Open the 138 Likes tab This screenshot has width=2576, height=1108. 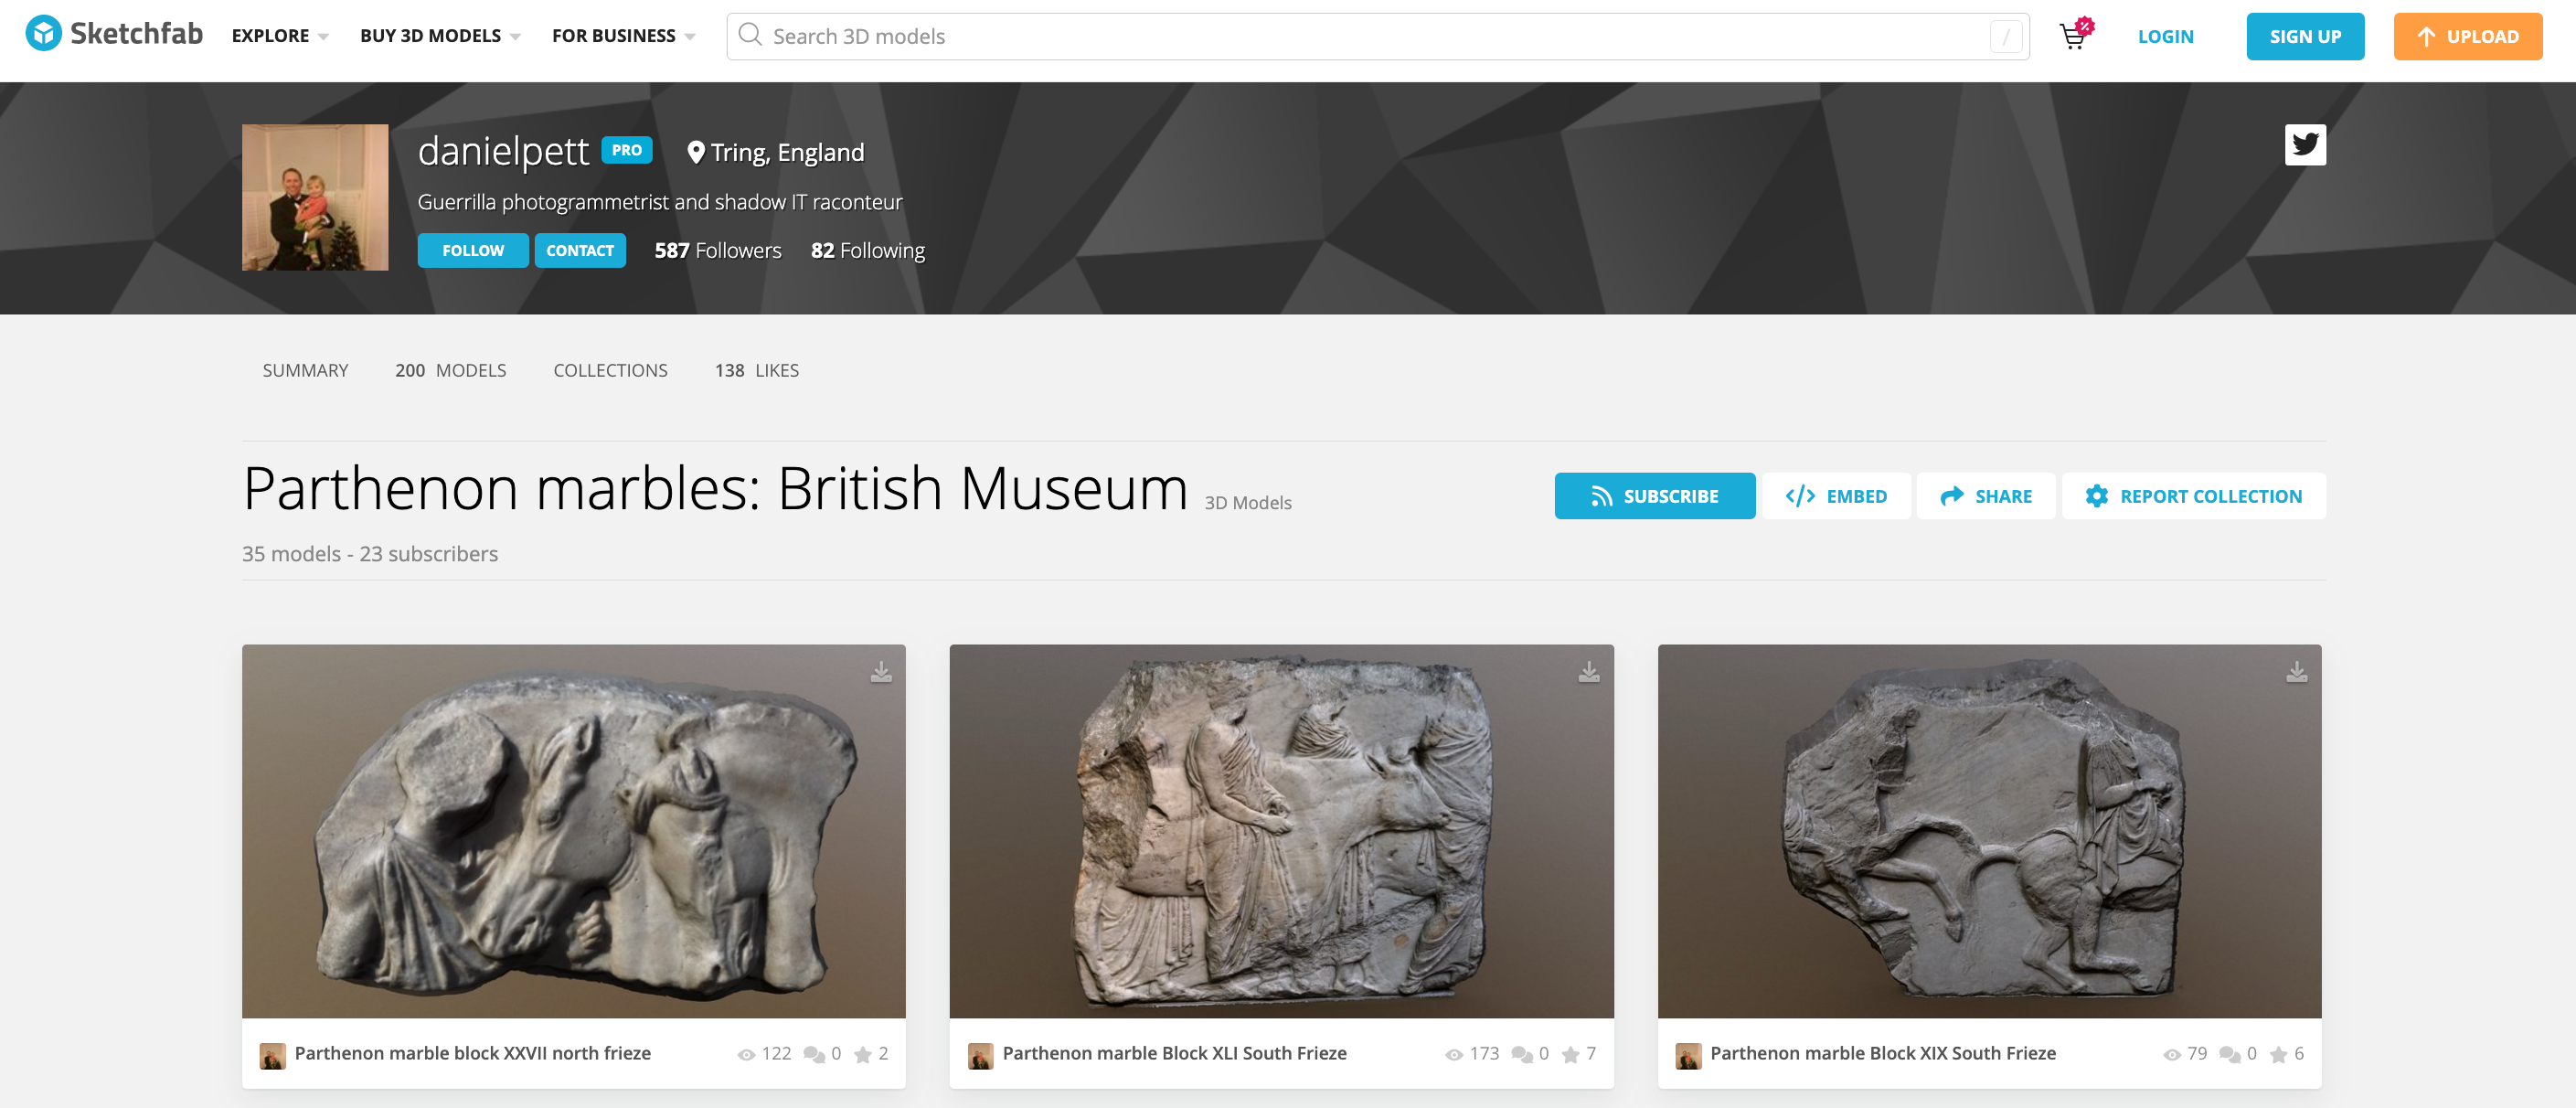[x=756, y=370]
